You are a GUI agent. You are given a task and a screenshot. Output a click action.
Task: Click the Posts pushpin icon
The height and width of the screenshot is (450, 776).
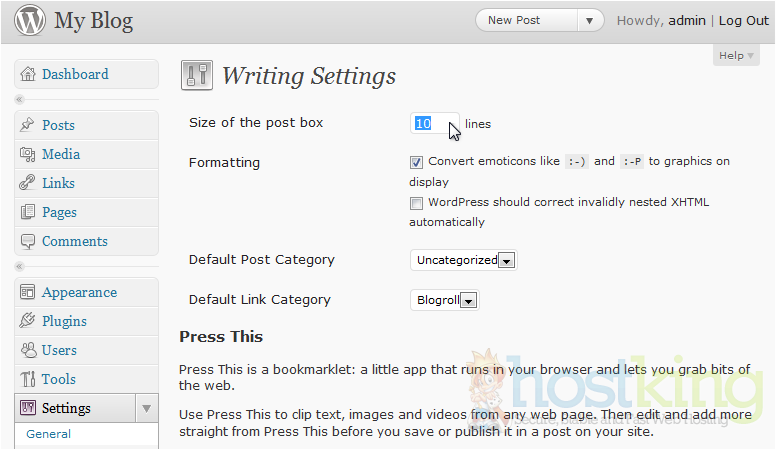click(x=28, y=125)
